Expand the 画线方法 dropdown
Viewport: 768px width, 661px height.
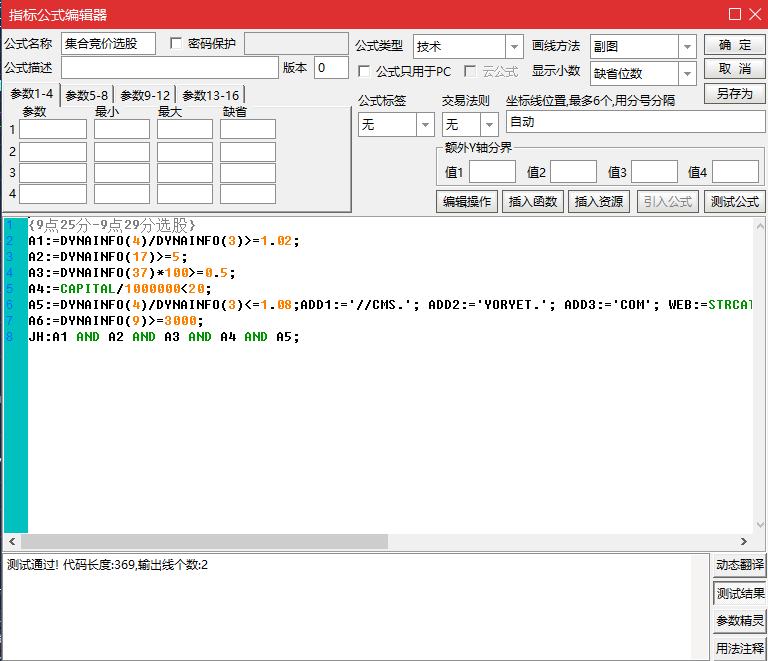point(687,47)
